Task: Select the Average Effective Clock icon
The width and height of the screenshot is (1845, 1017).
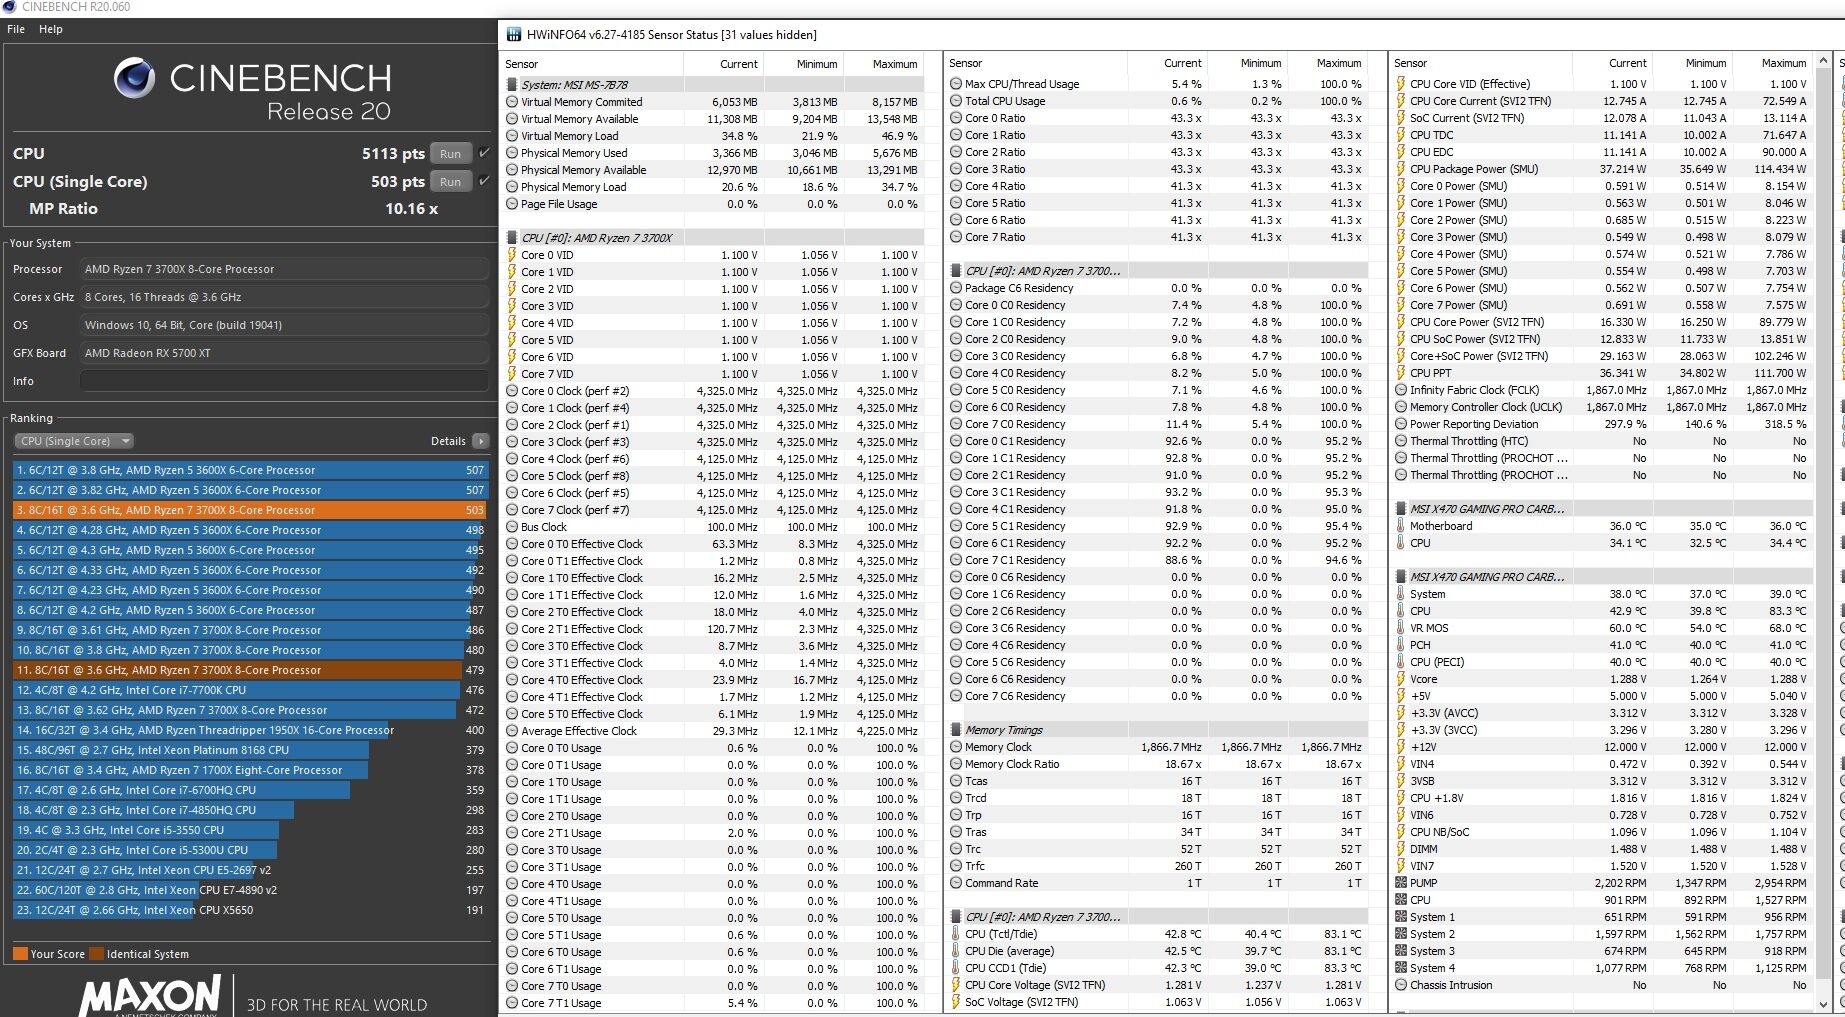Action: tap(512, 731)
